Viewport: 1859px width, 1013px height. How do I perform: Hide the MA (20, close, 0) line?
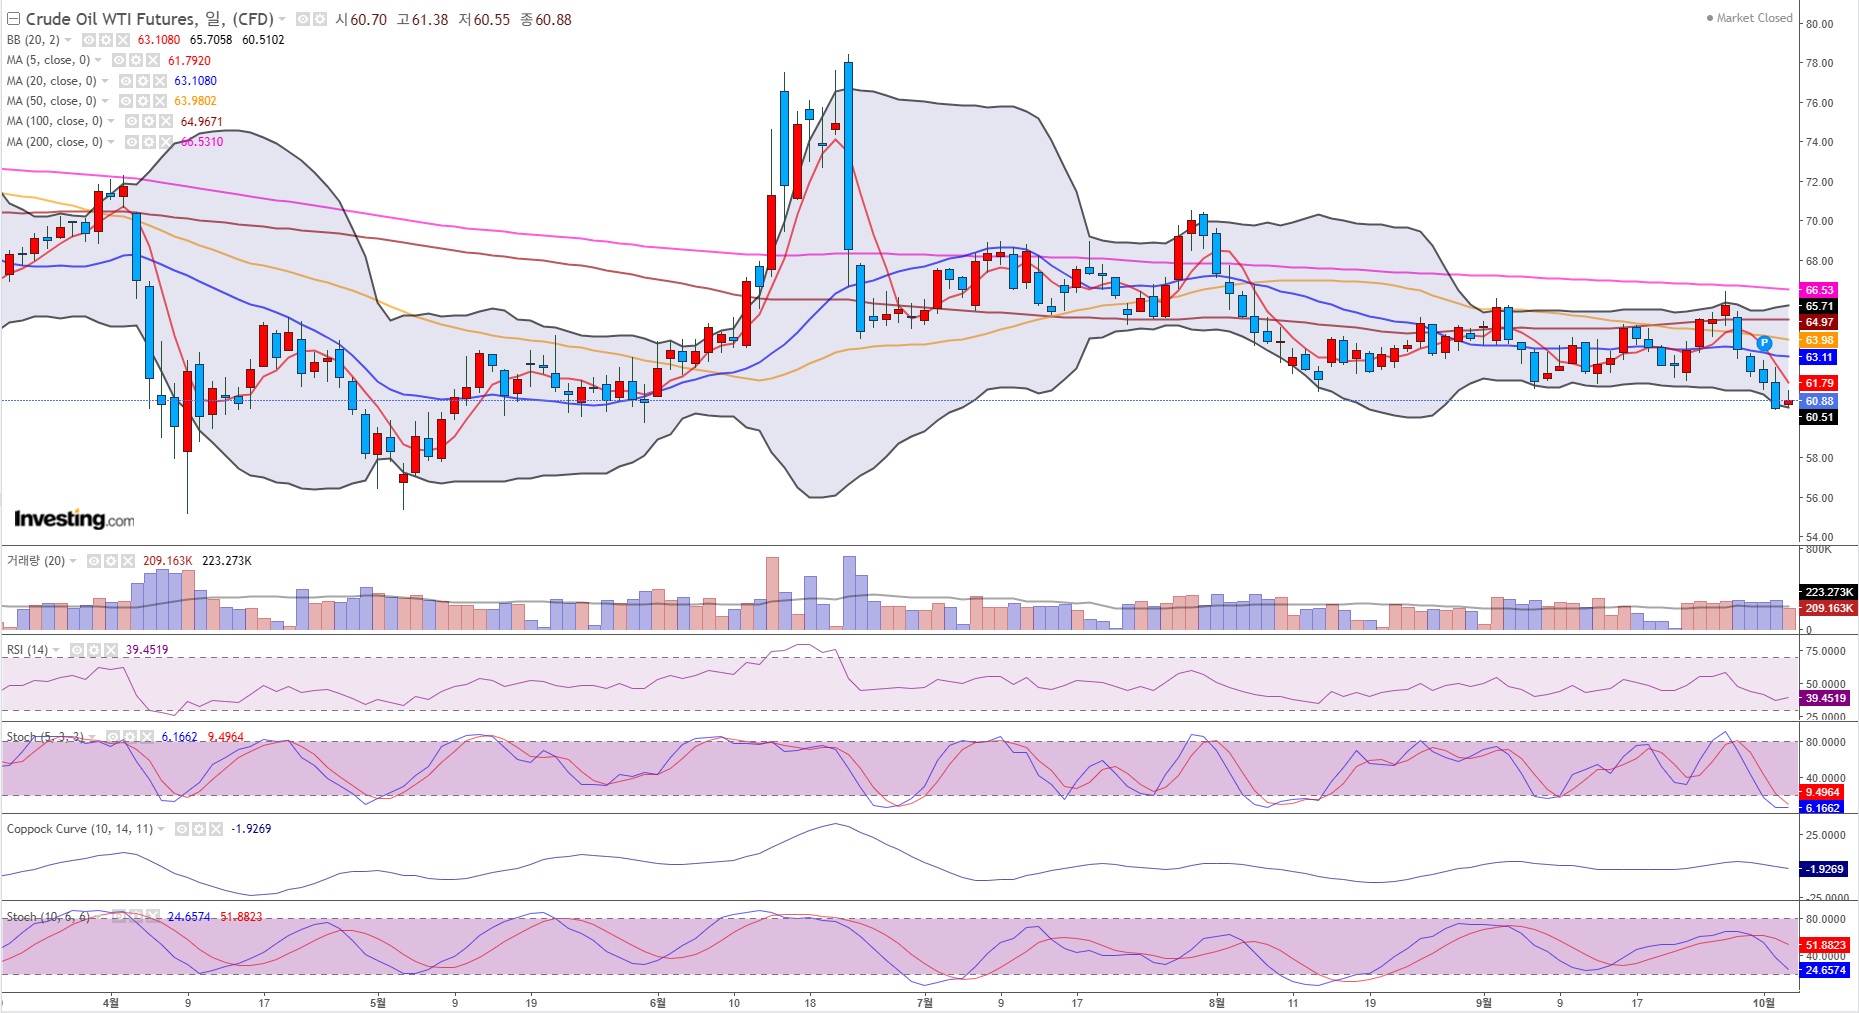click(127, 81)
